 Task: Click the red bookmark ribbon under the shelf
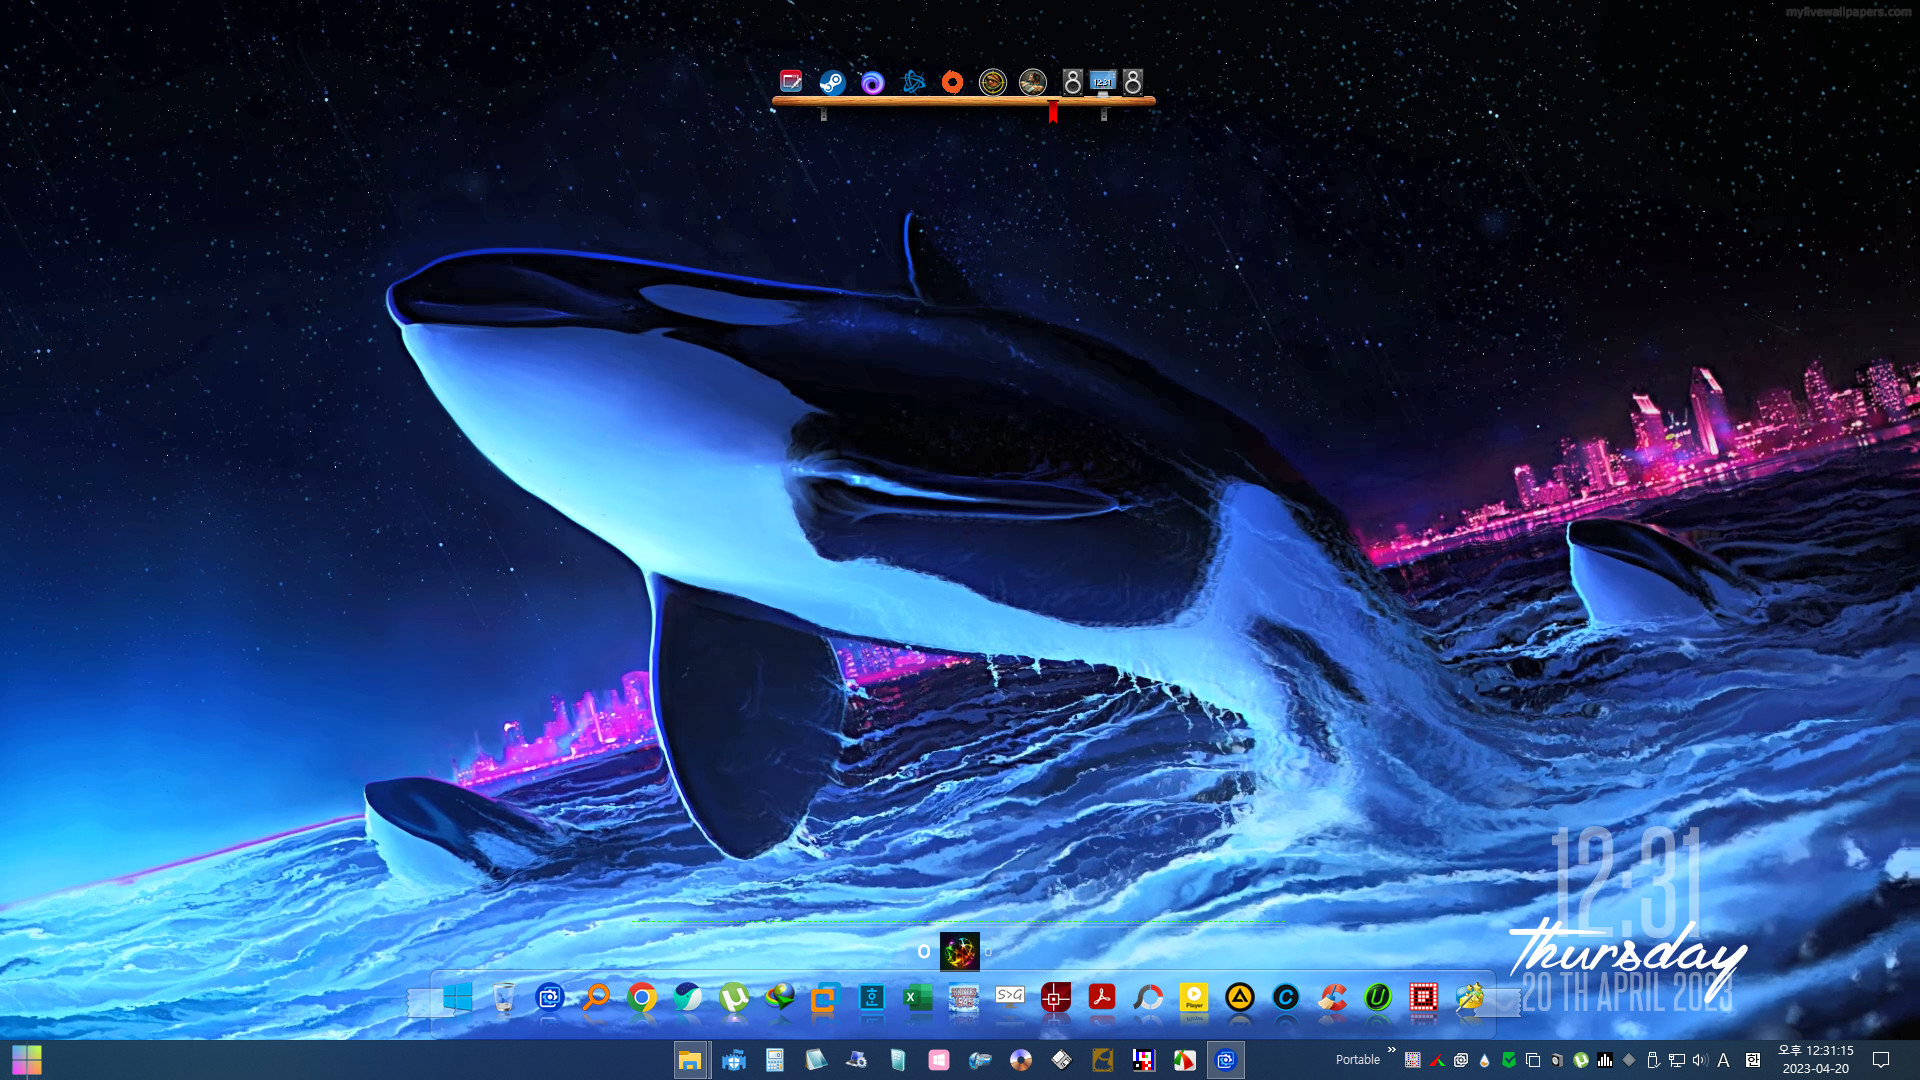coord(1053,113)
